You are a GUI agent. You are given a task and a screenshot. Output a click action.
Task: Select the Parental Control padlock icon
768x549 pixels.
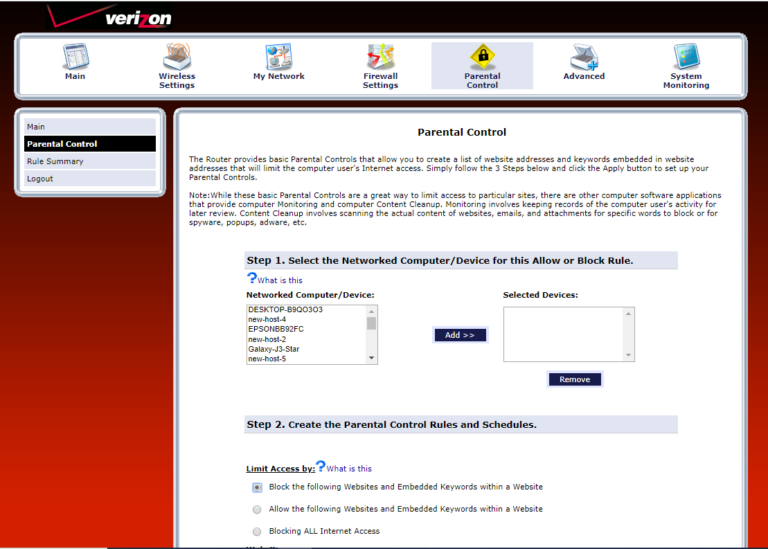pos(482,57)
